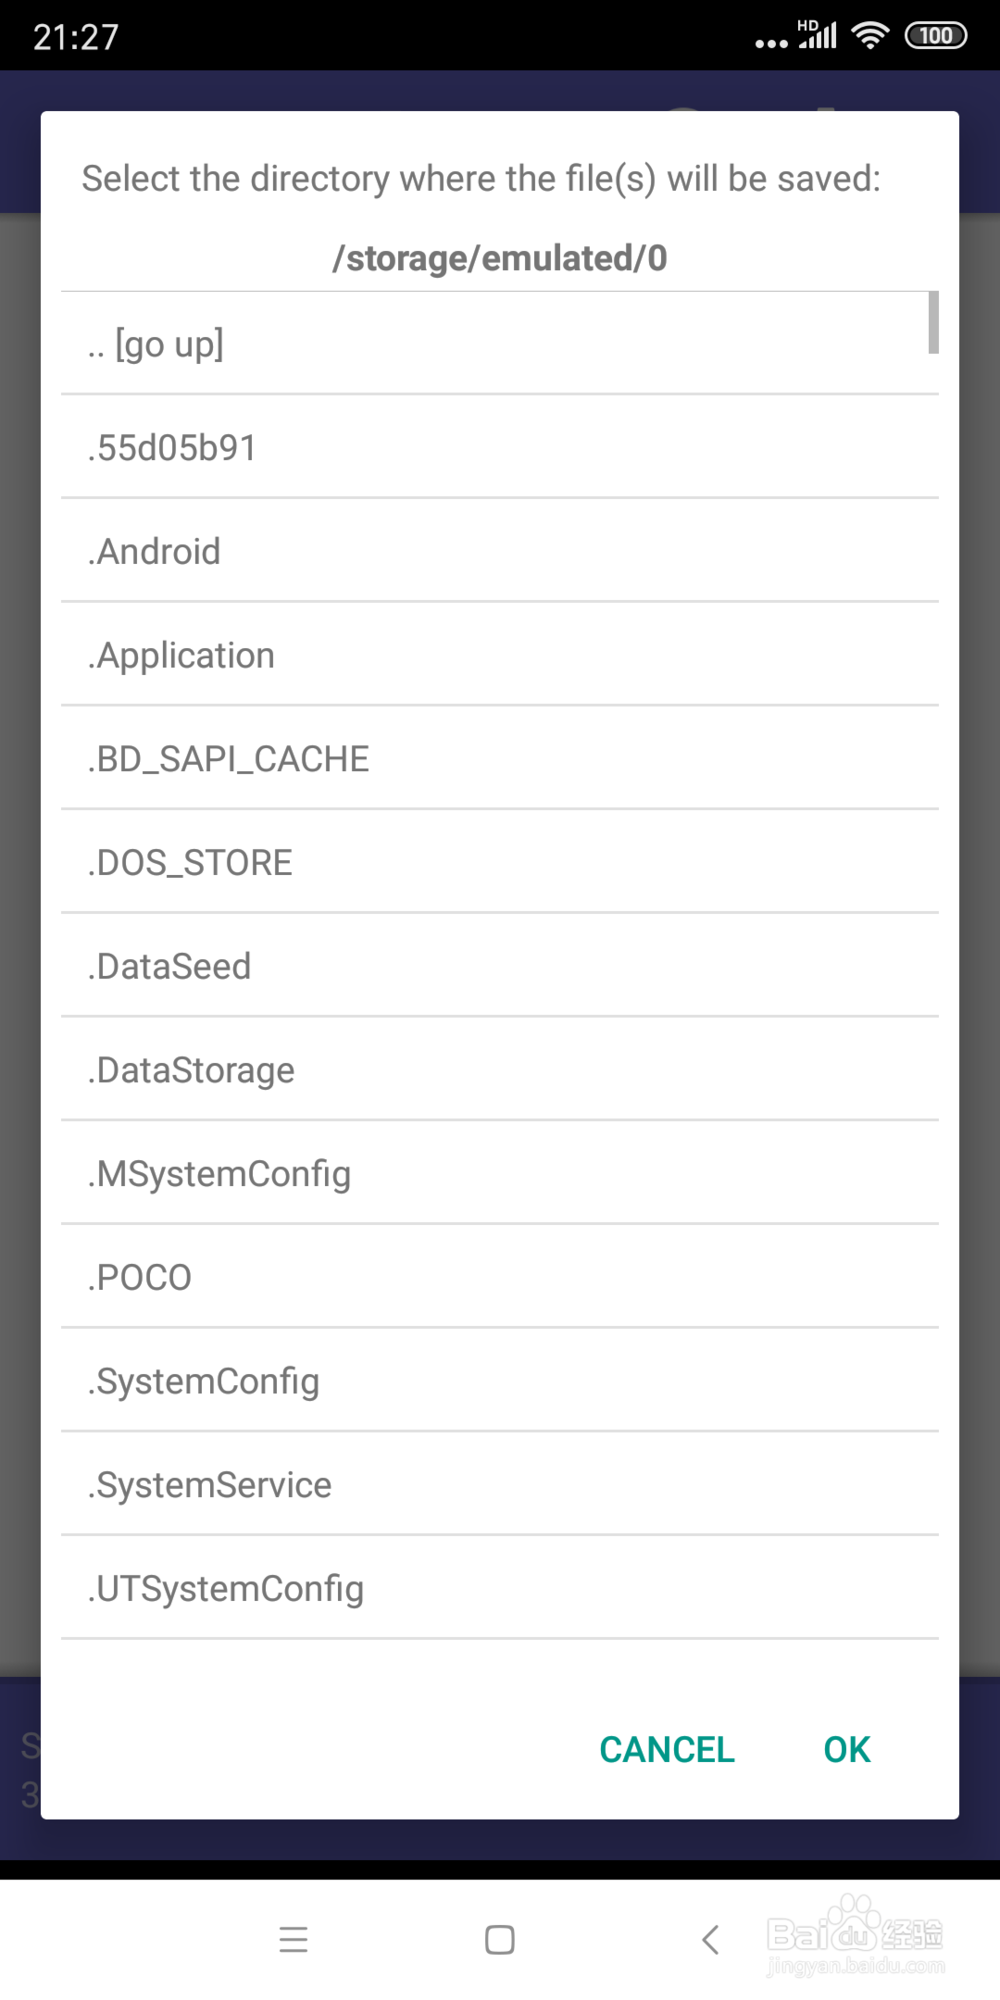
Task: Tap the Wi-Fi status icon
Action: click(870, 36)
